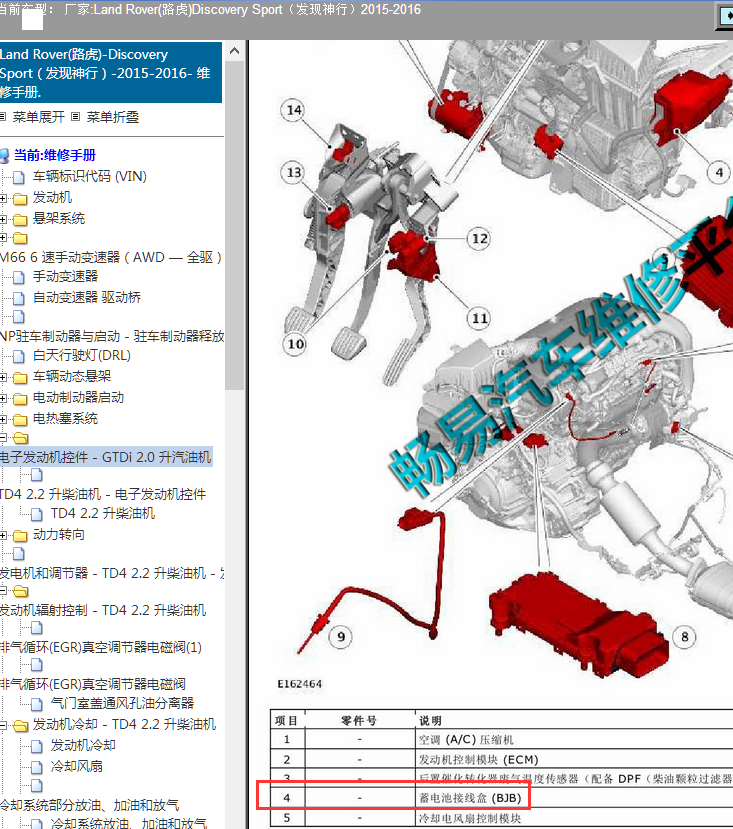The width and height of the screenshot is (733, 829).
Task: Open 排气循环(EGR)真空调节器电磁阀 entry without (1)
Action: click(x=93, y=684)
